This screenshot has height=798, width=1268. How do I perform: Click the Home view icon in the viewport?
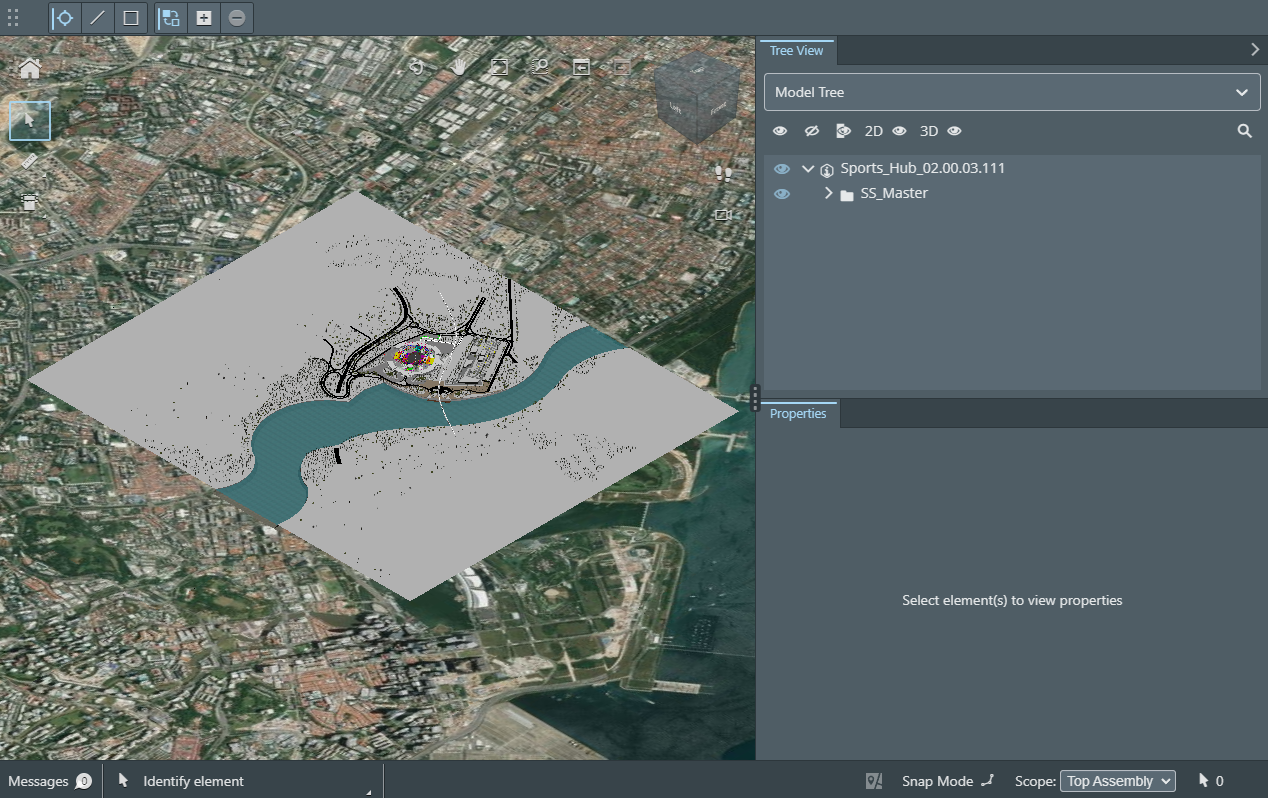click(30, 68)
